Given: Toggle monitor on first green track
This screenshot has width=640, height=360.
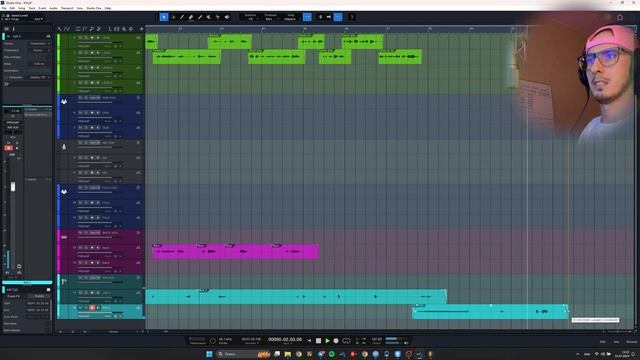Looking at the screenshot, I should (98, 38).
